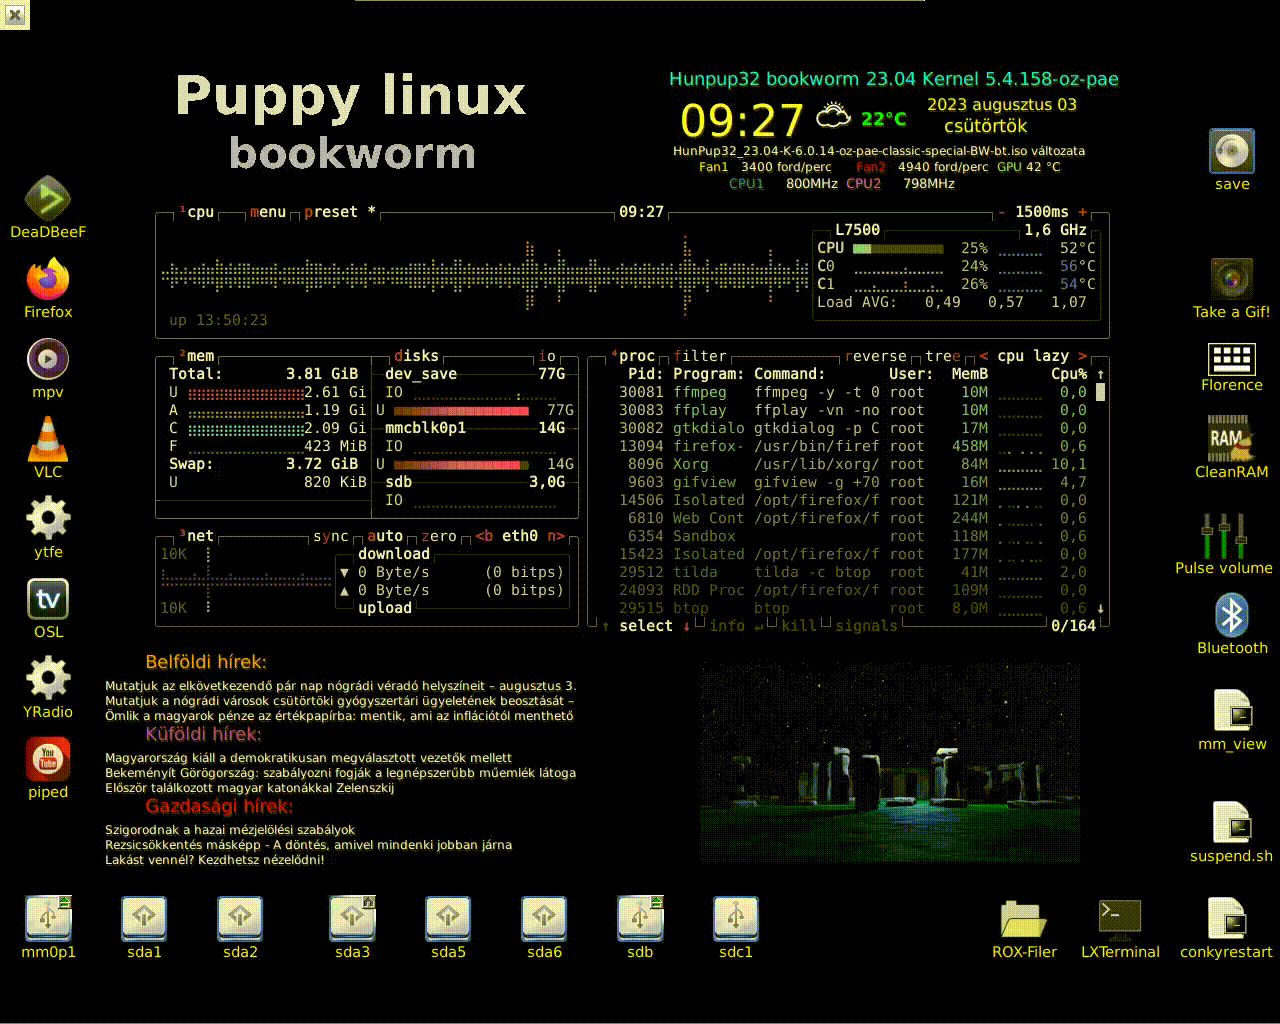Open the Pulse volume mixer icon
The height and width of the screenshot is (1024, 1280).
point(1224,536)
